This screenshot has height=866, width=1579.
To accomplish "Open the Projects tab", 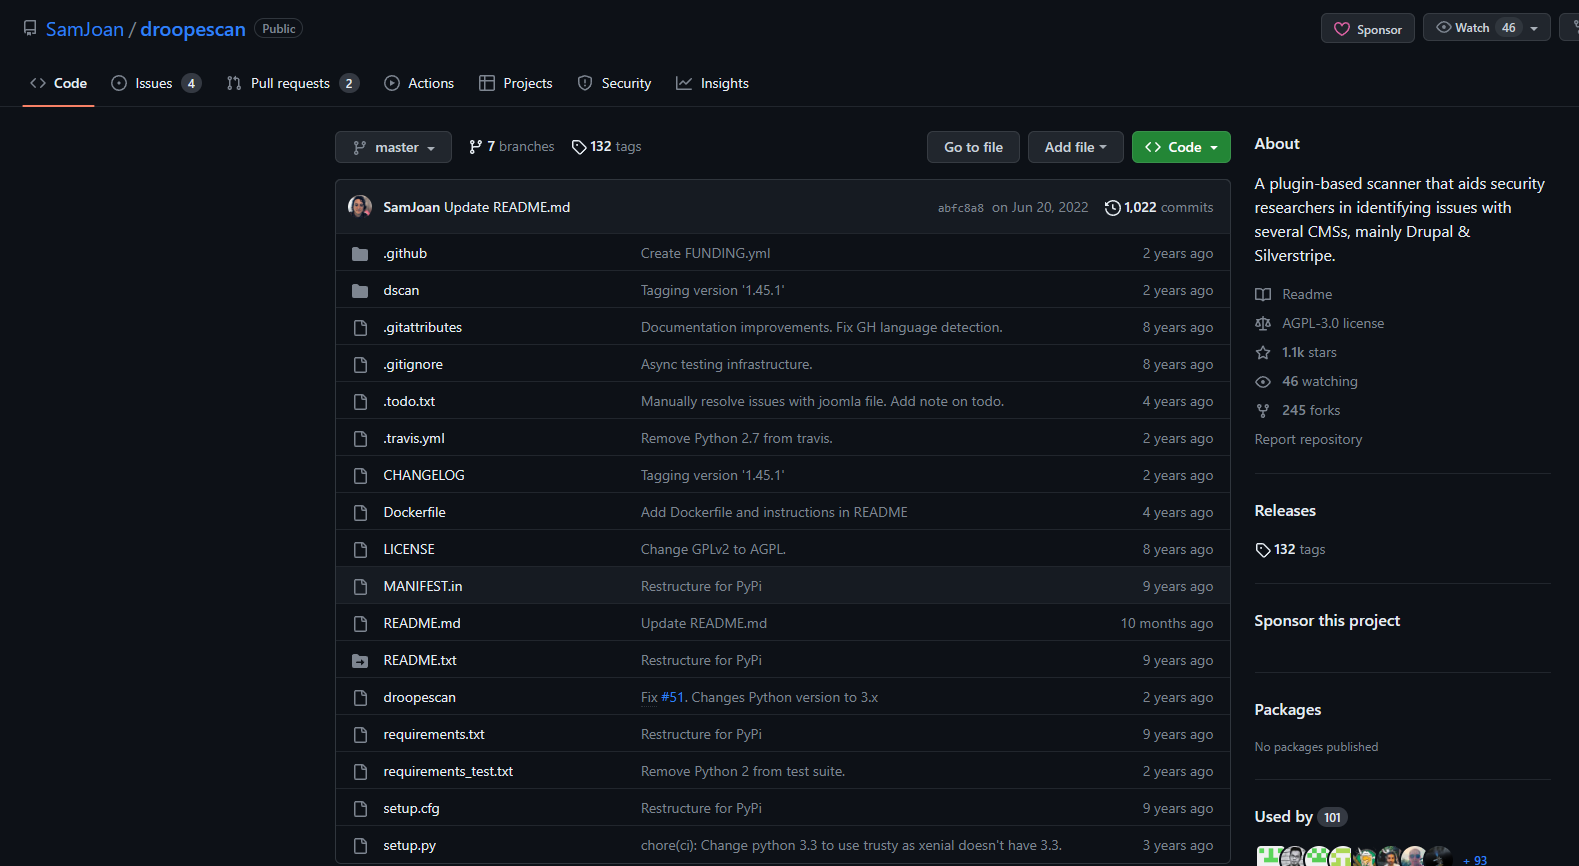I will [516, 83].
